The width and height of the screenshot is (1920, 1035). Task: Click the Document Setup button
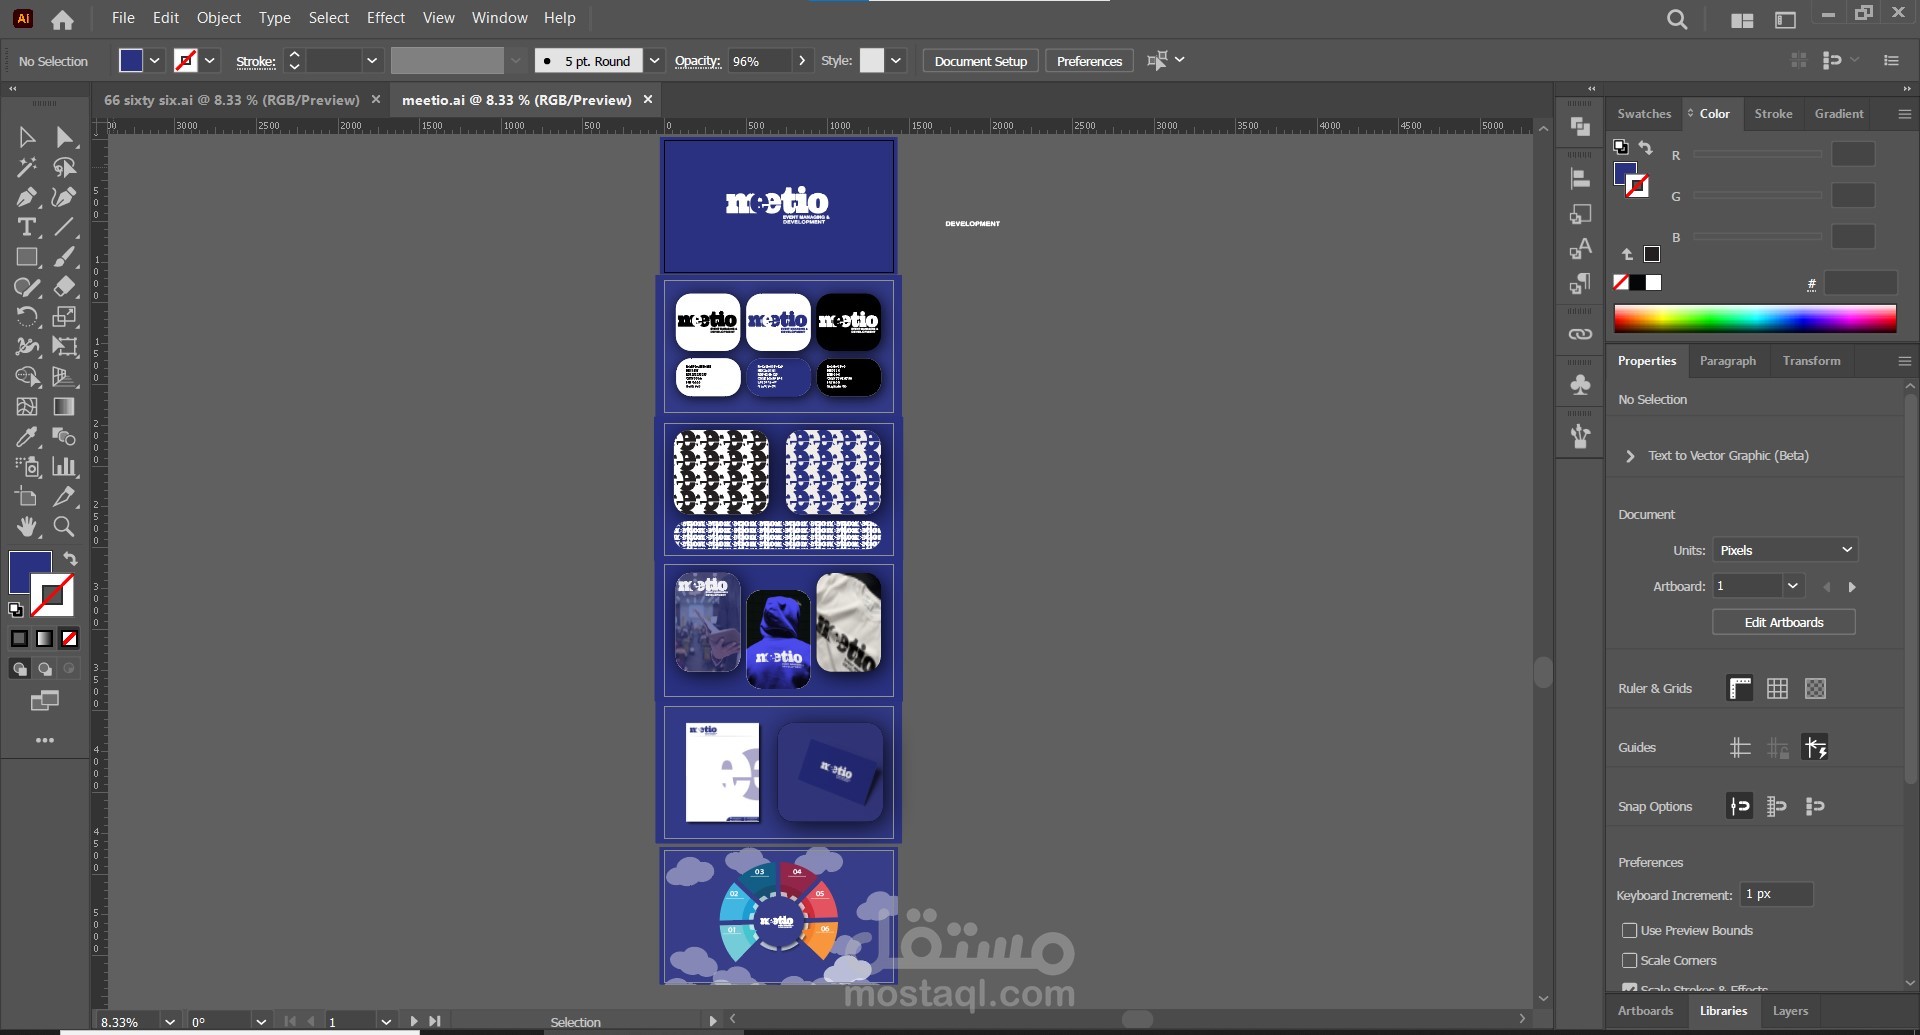pos(980,61)
